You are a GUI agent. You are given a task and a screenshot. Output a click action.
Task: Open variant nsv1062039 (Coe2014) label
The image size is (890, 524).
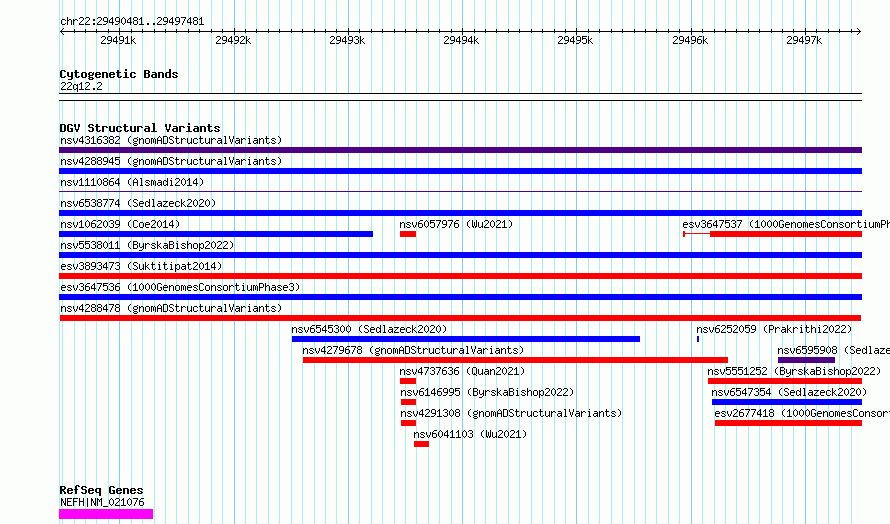point(120,224)
